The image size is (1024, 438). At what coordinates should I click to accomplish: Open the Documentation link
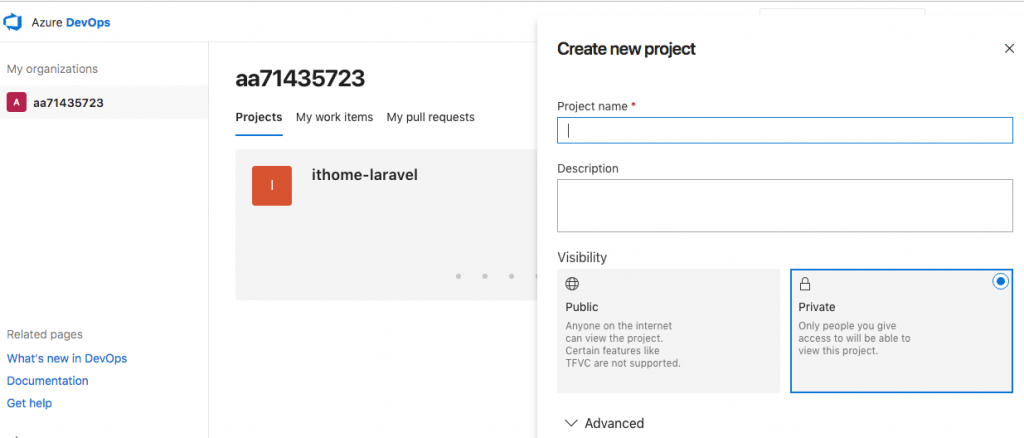coord(47,381)
